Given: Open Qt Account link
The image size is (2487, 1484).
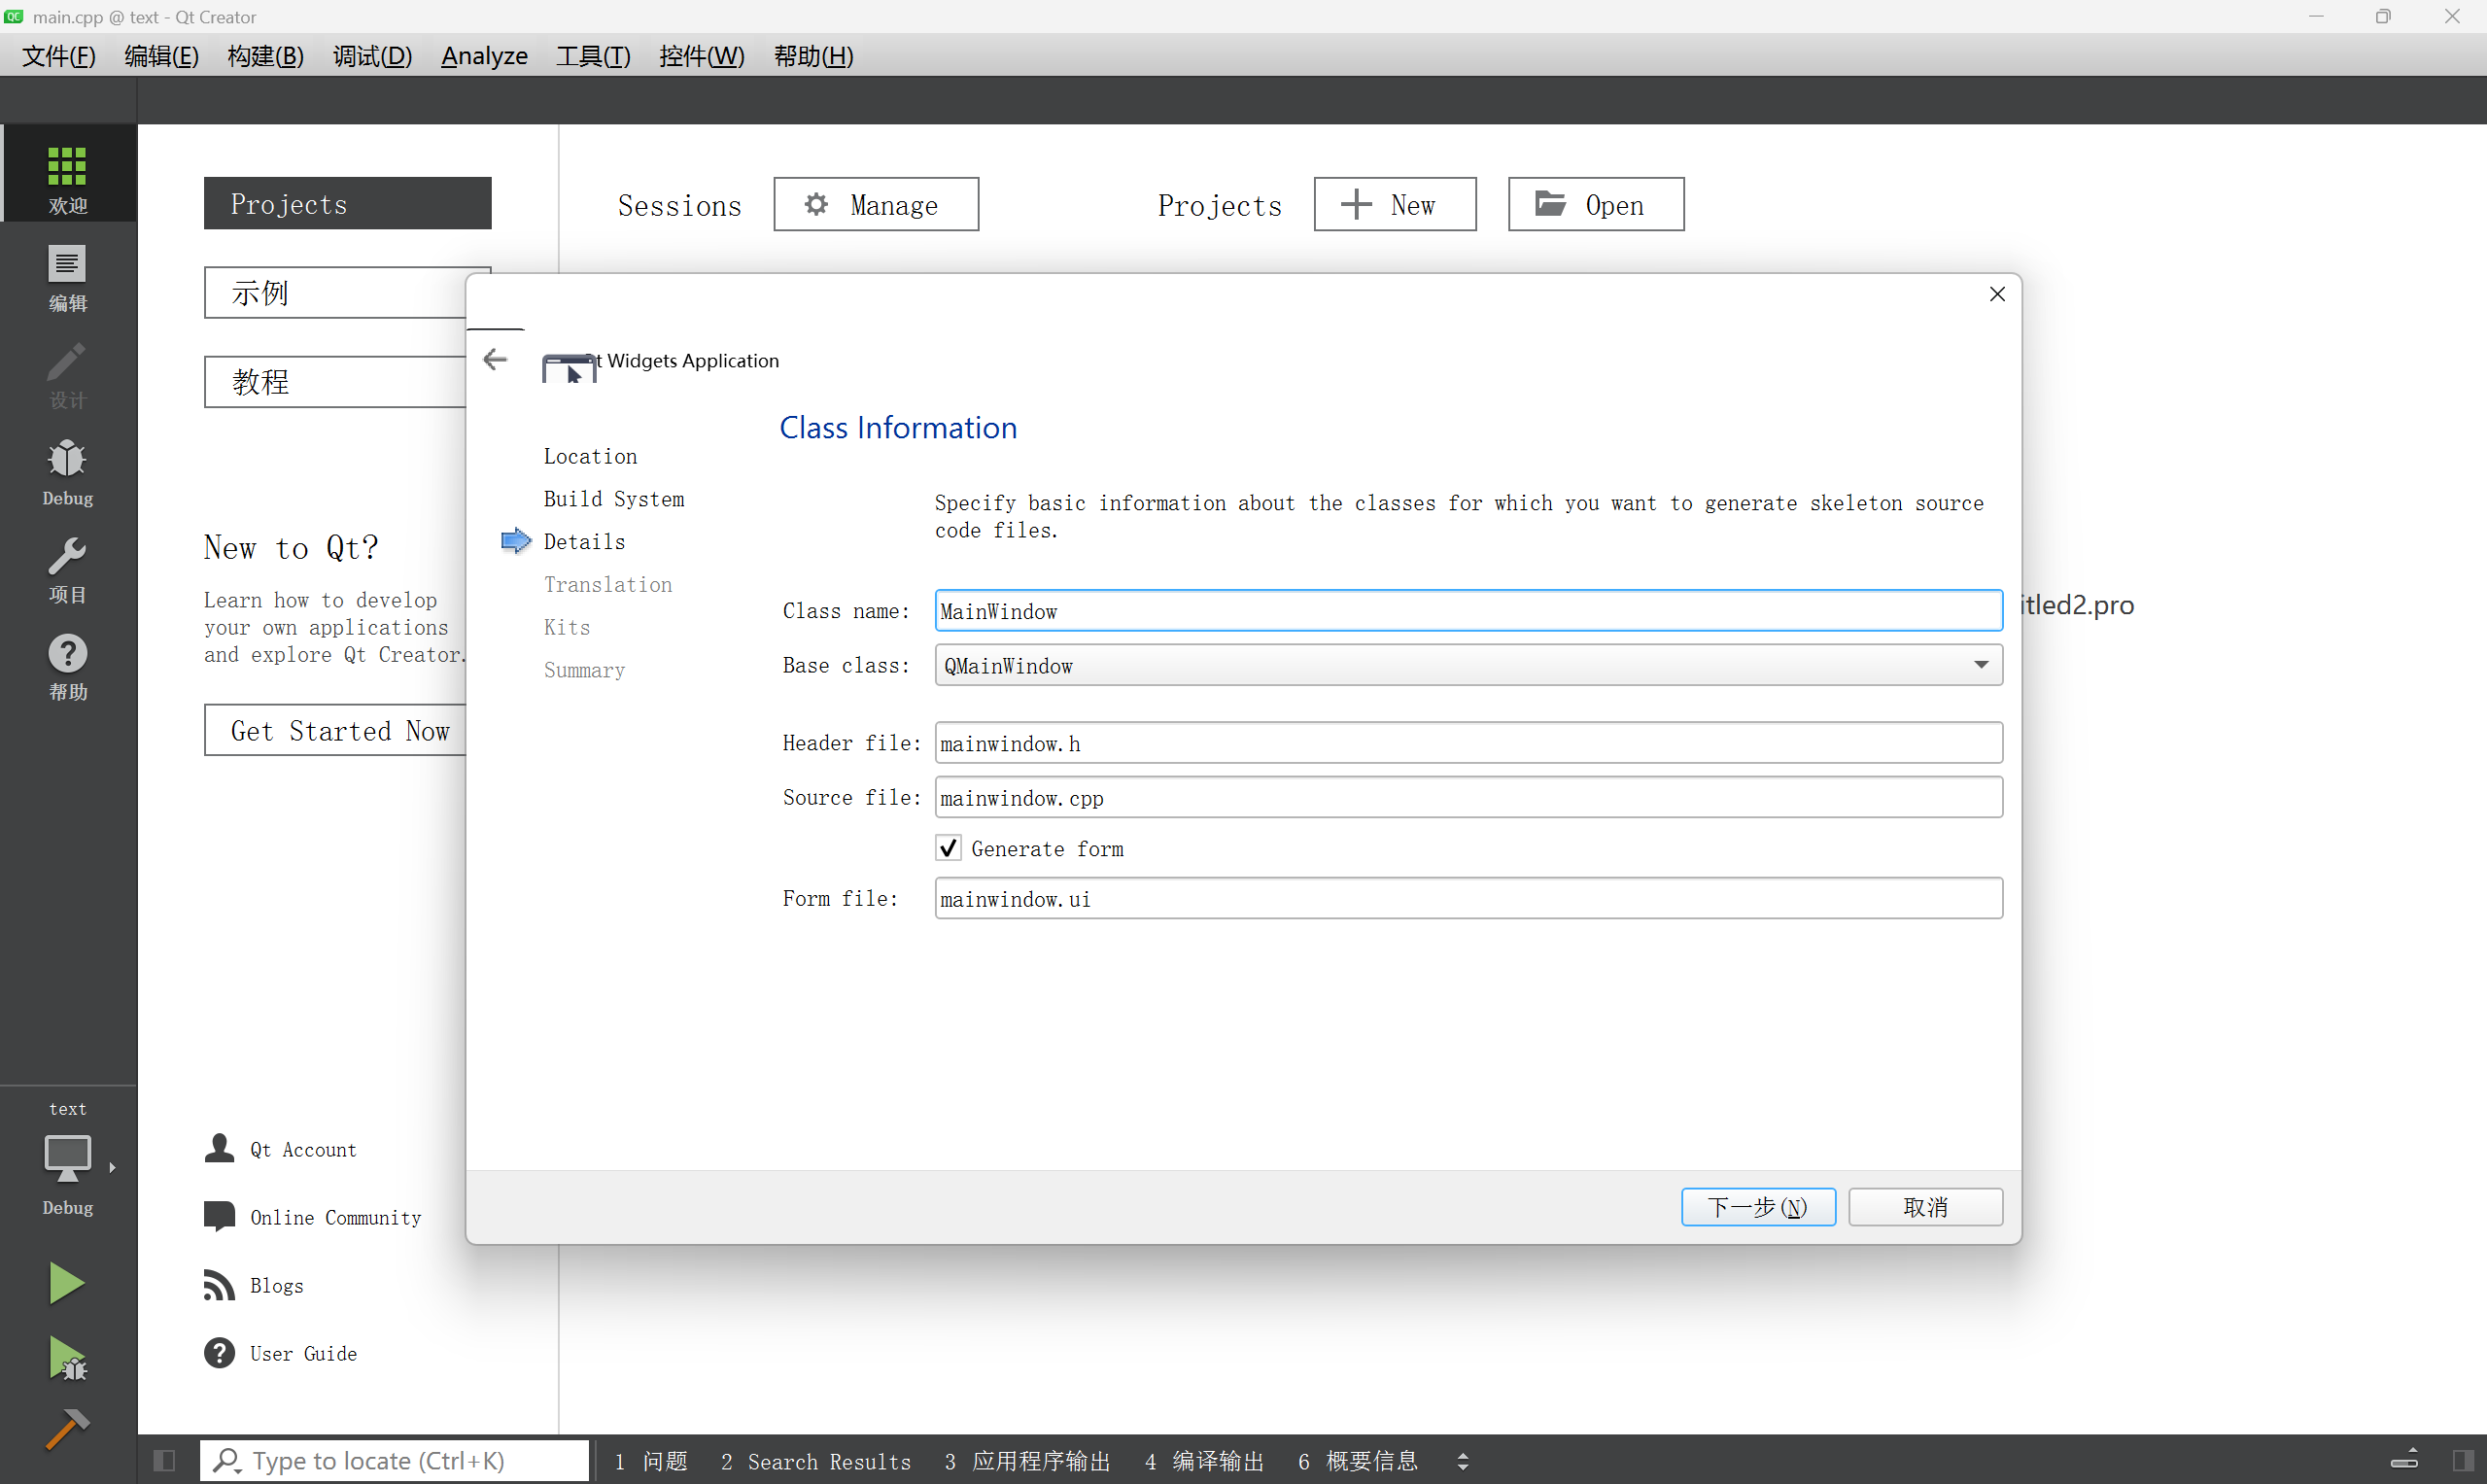Looking at the screenshot, I should pyautogui.click(x=281, y=1149).
